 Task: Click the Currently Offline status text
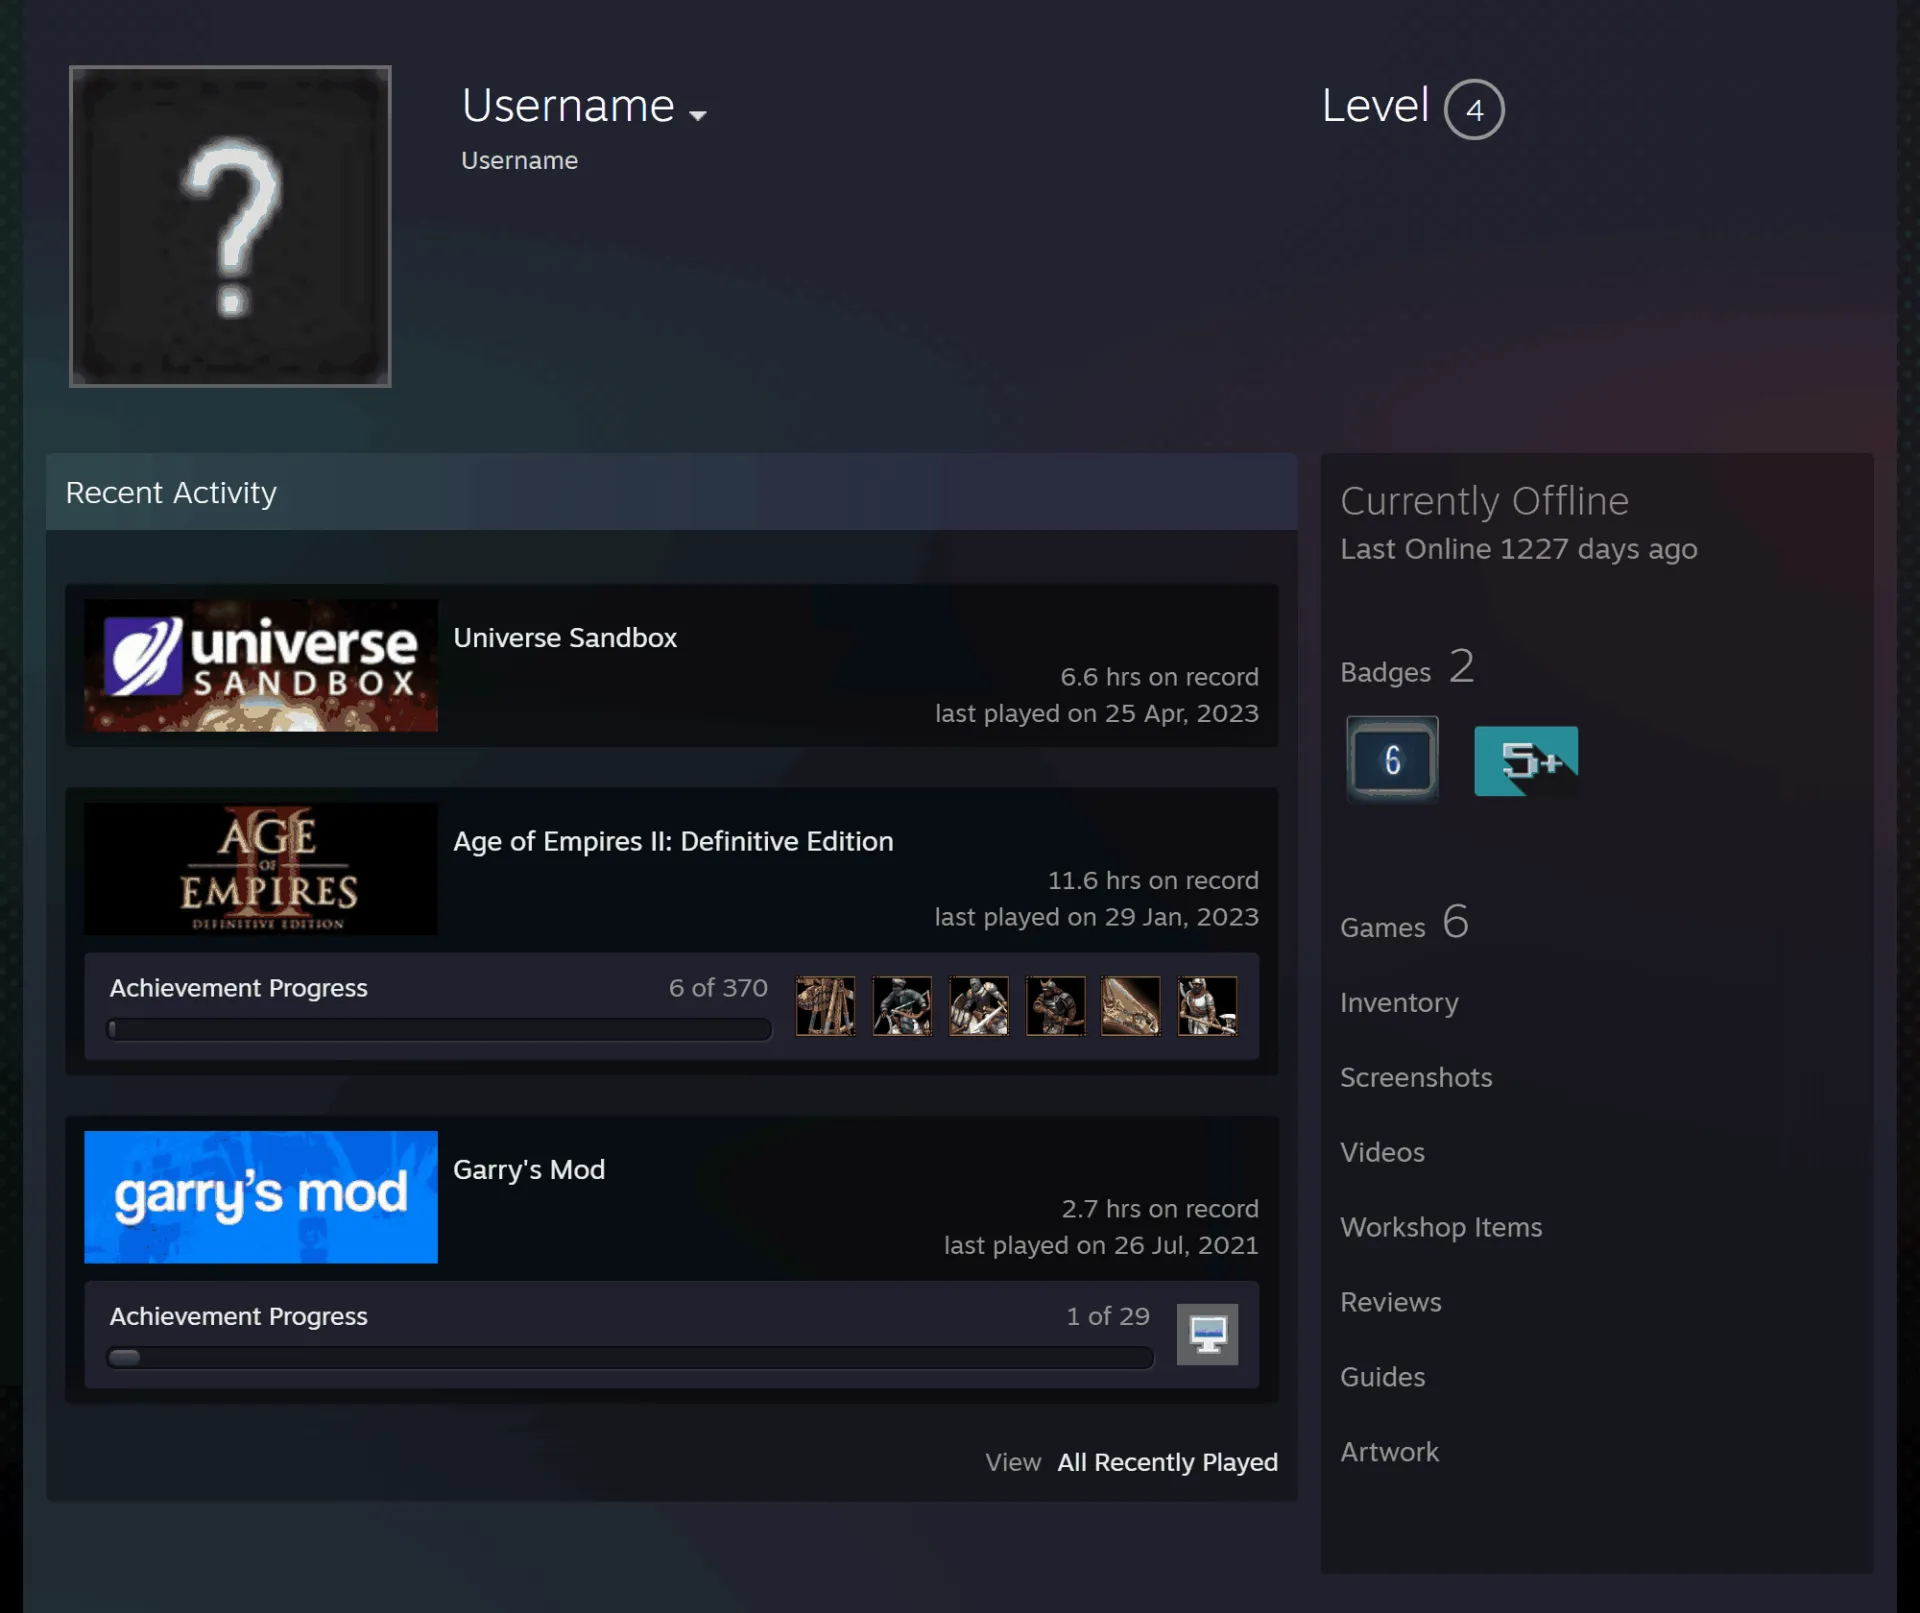(1484, 501)
